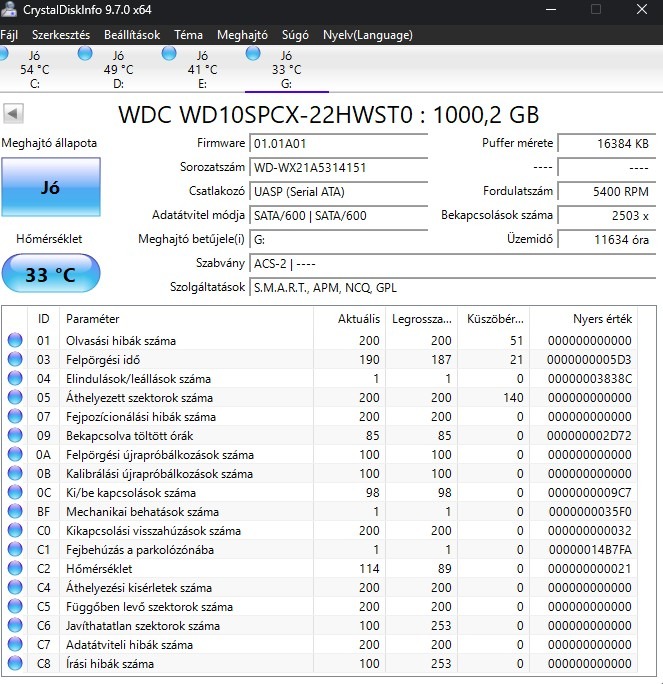
Task: Click the power-on count value 2503 x
Action: [607, 215]
